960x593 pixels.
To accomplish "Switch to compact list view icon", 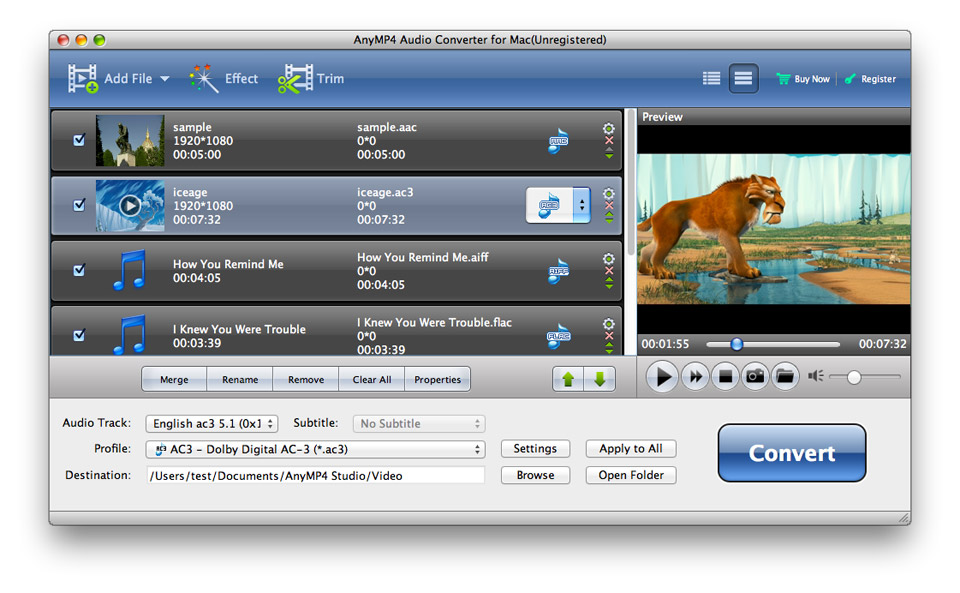I will coord(711,78).
